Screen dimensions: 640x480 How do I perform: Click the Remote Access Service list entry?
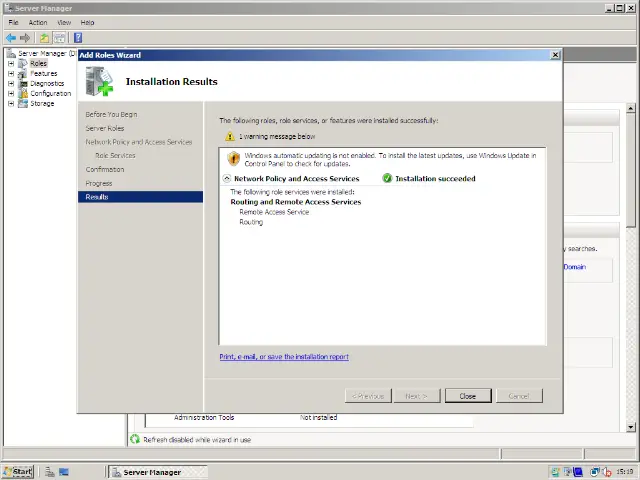click(x=274, y=212)
